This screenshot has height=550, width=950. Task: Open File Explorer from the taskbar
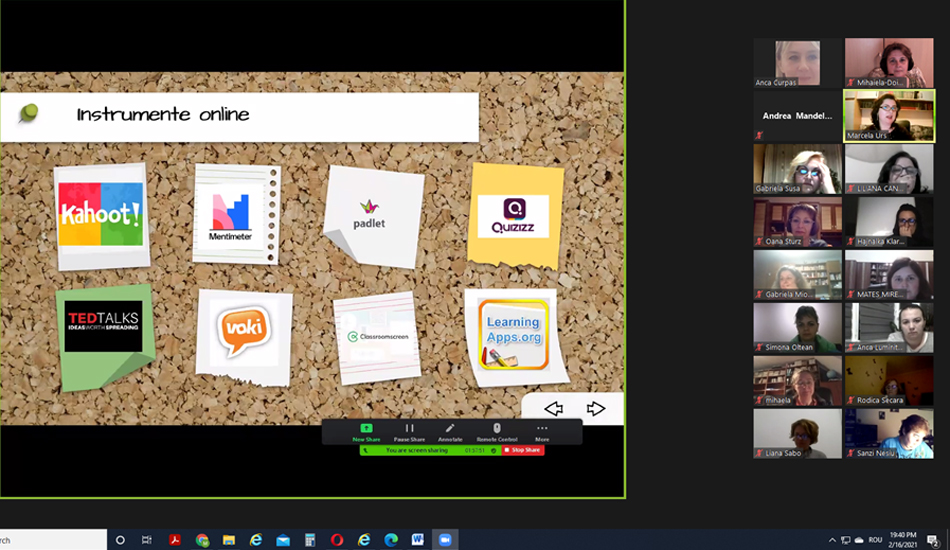point(229,540)
